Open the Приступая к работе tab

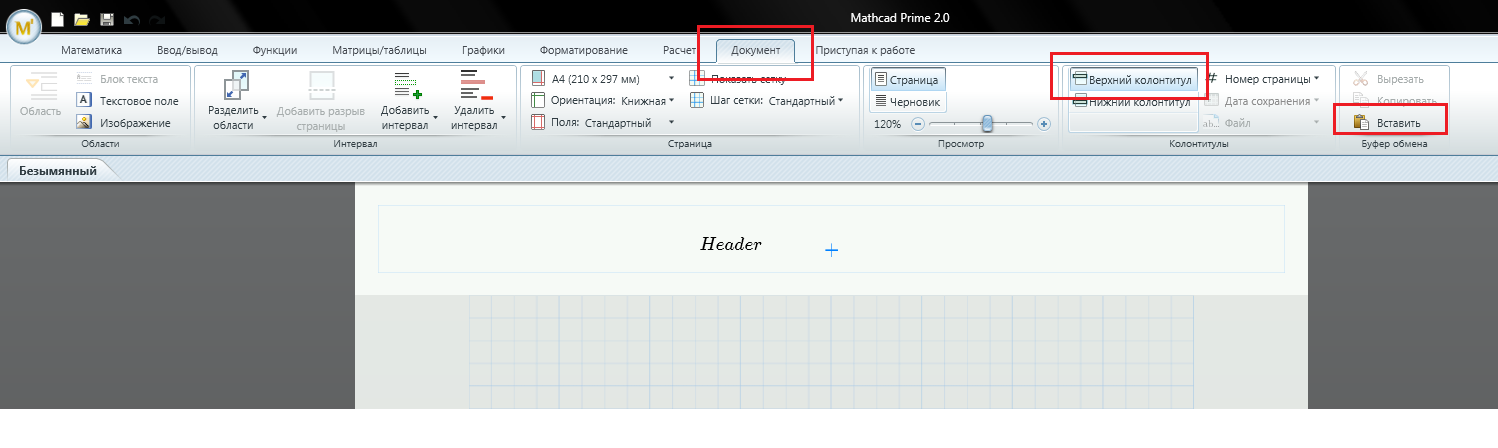(x=865, y=50)
